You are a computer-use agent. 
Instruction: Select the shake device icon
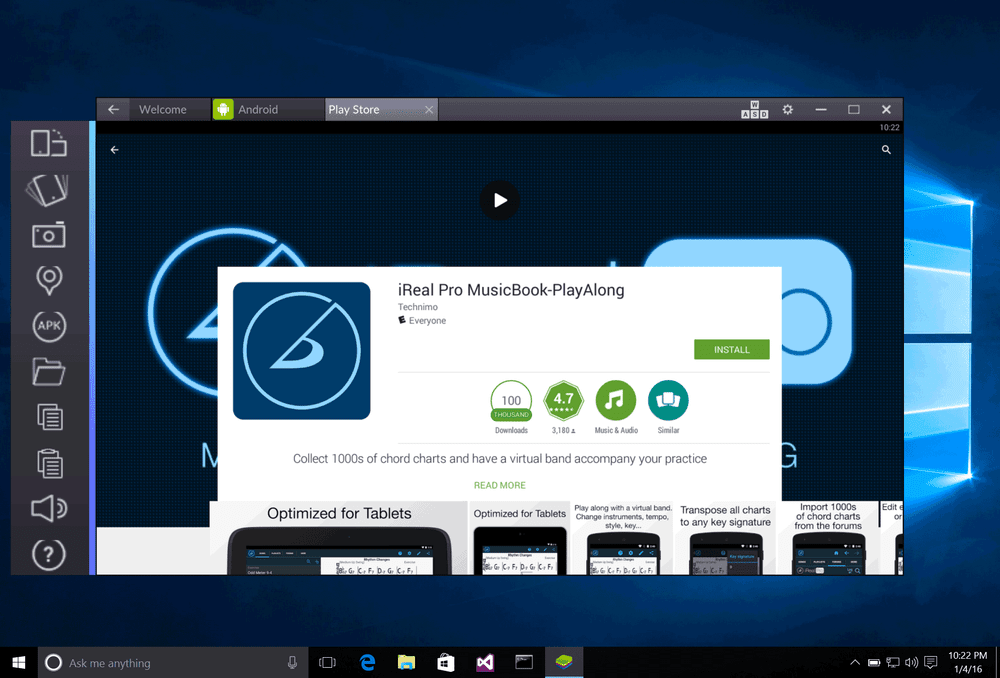48,190
